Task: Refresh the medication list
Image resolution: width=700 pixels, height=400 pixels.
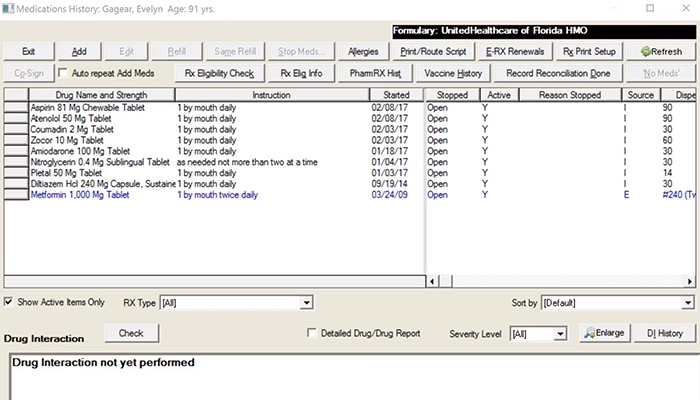Action: (x=661, y=51)
